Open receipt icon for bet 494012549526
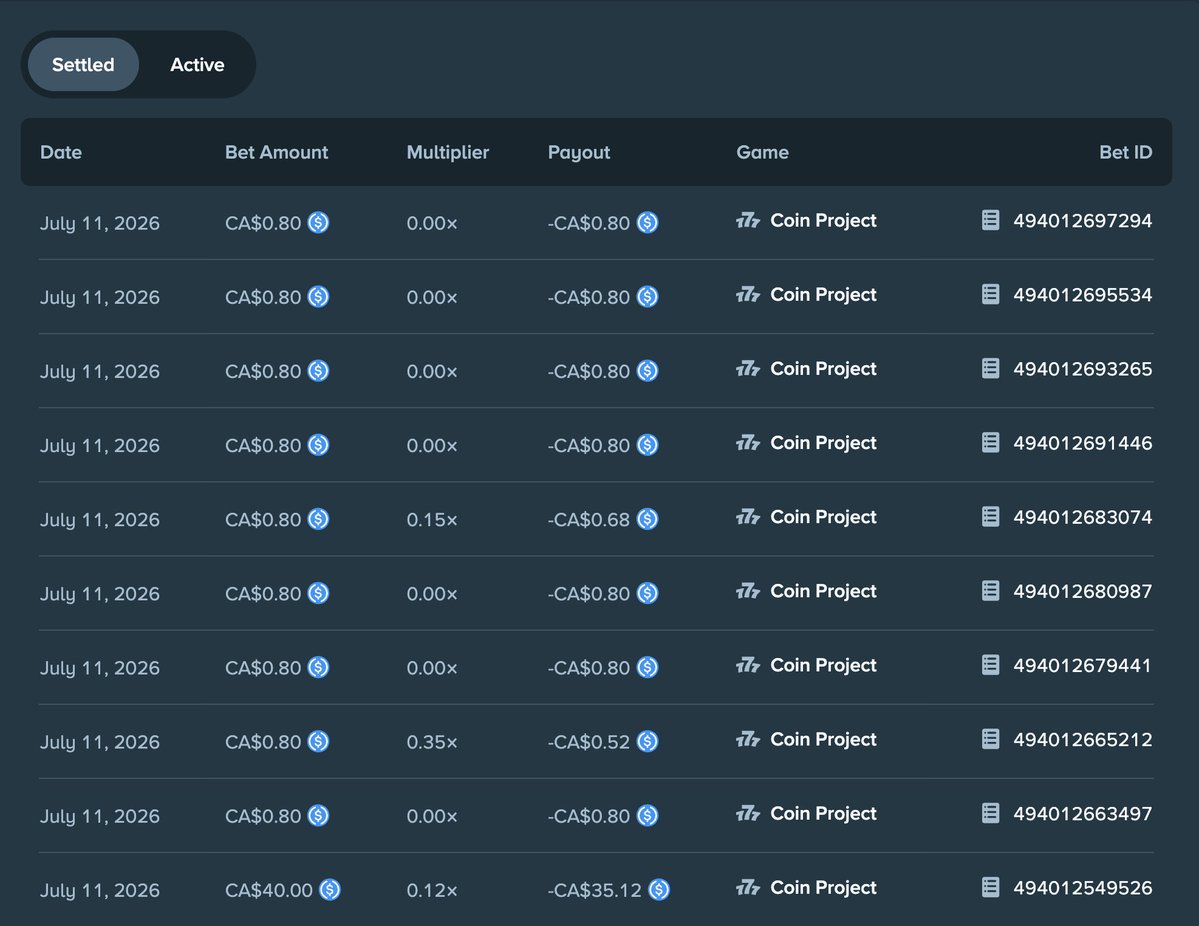Viewport: 1199px width, 926px height. pyautogui.click(x=990, y=888)
